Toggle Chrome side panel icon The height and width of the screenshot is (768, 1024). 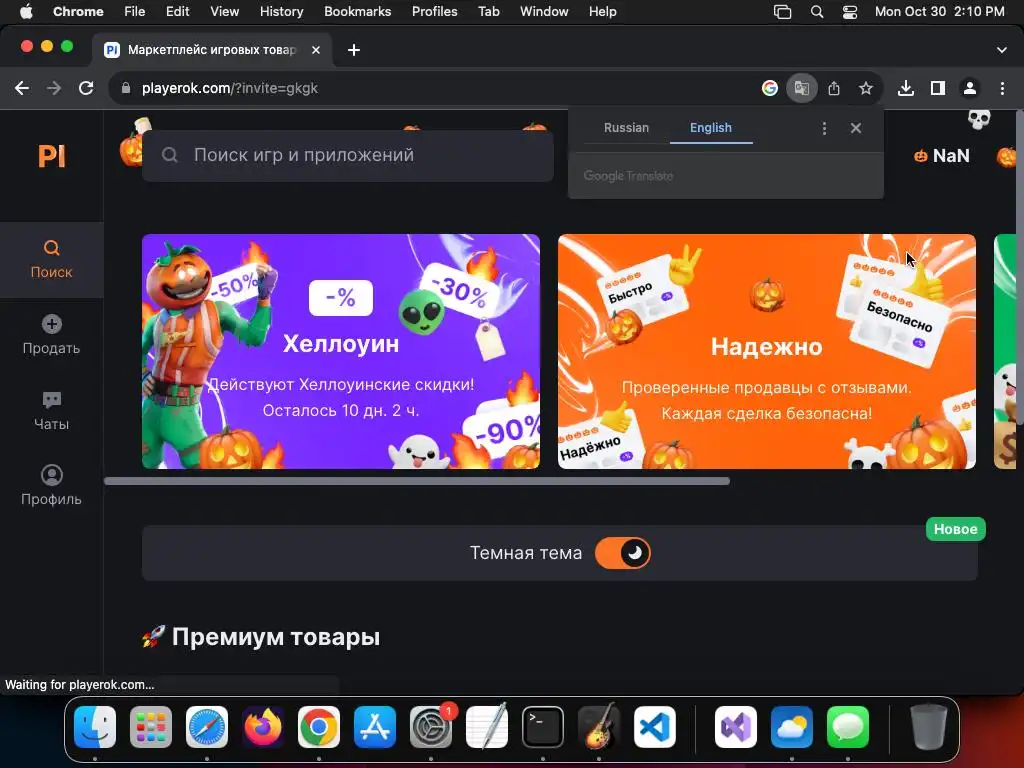point(938,88)
